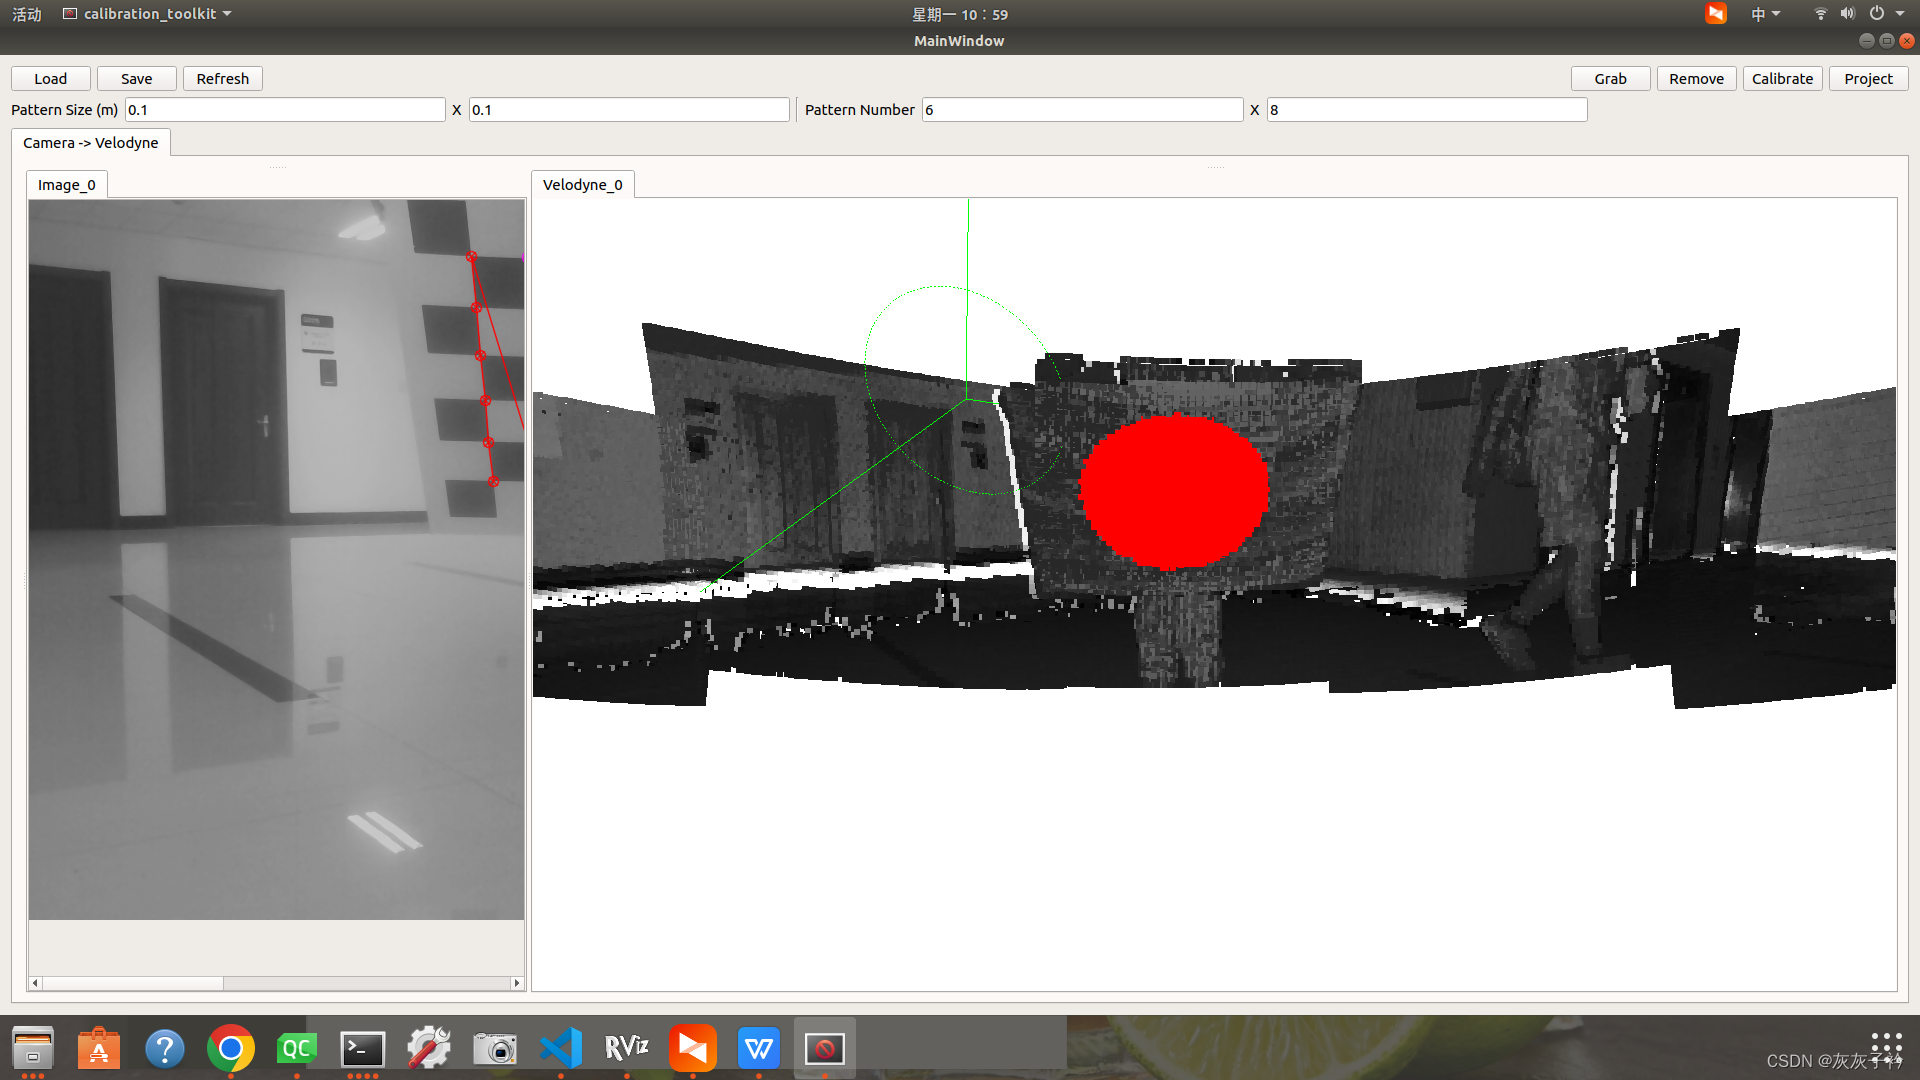Click the Refresh button to update view
Viewport: 1920px width, 1080px height.
click(x=220, y=78)
